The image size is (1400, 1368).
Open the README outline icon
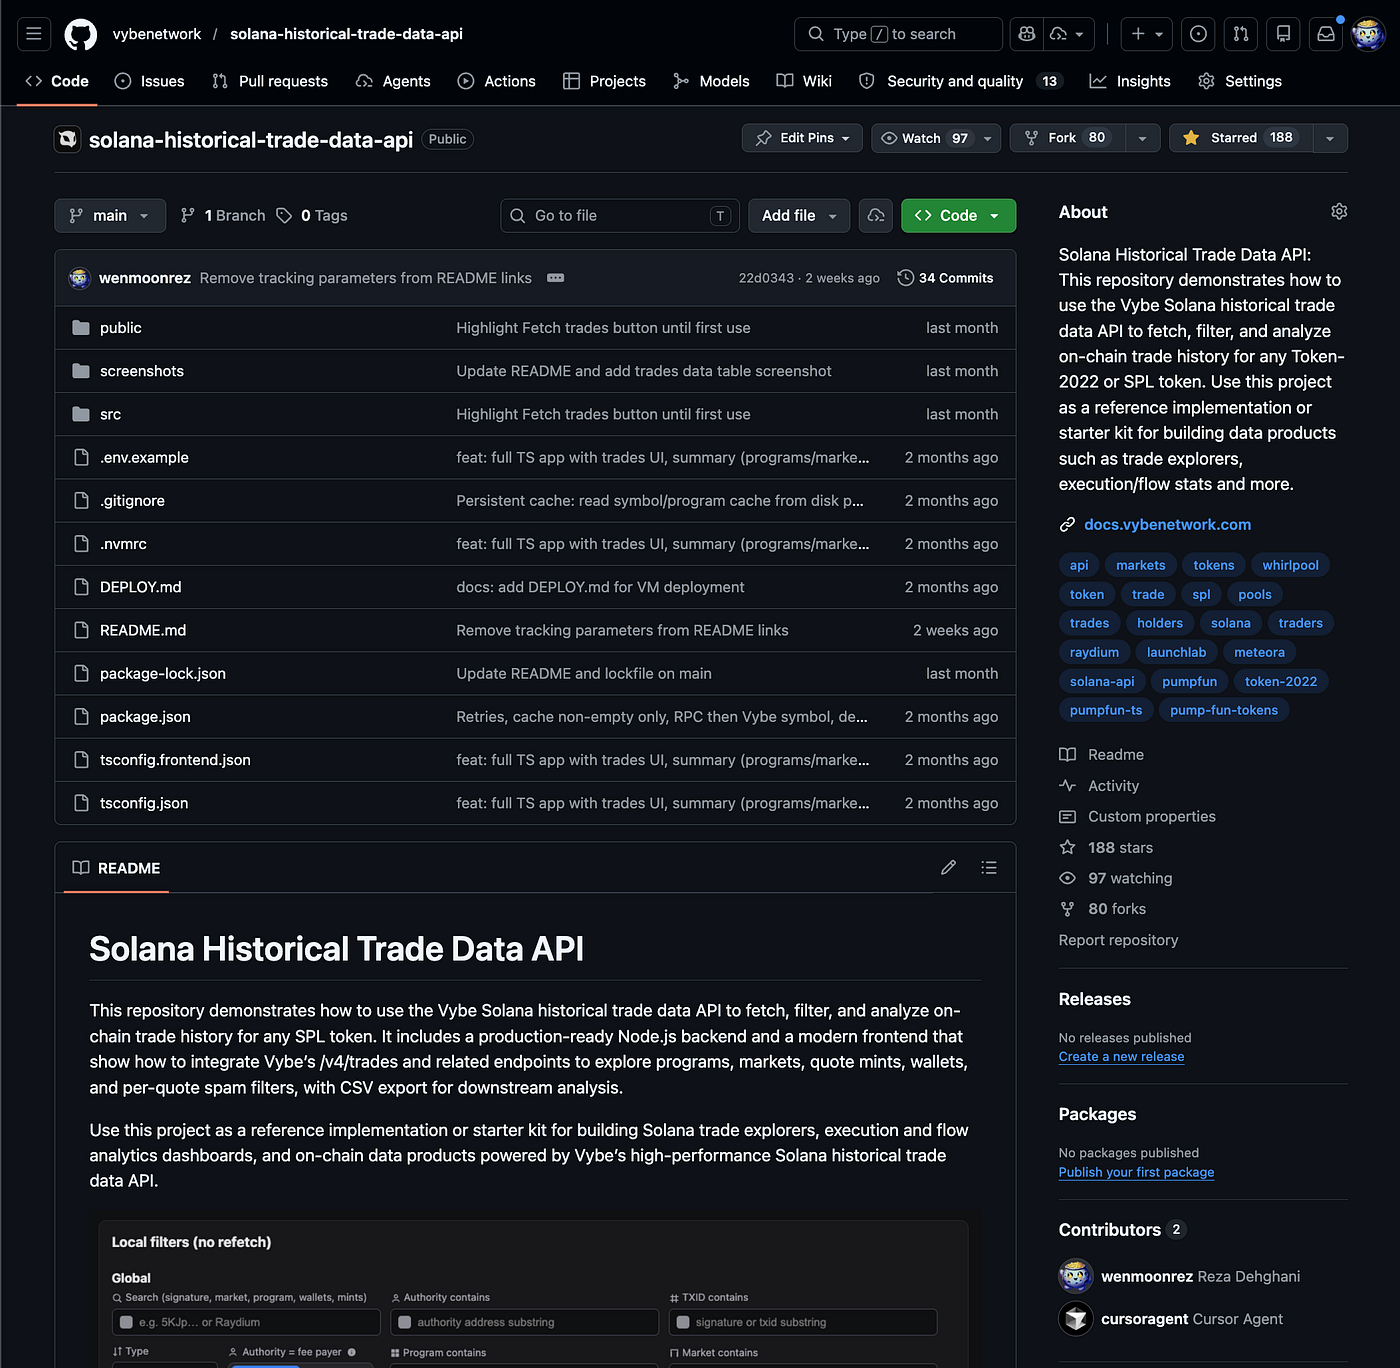click(x=989, y=868)
